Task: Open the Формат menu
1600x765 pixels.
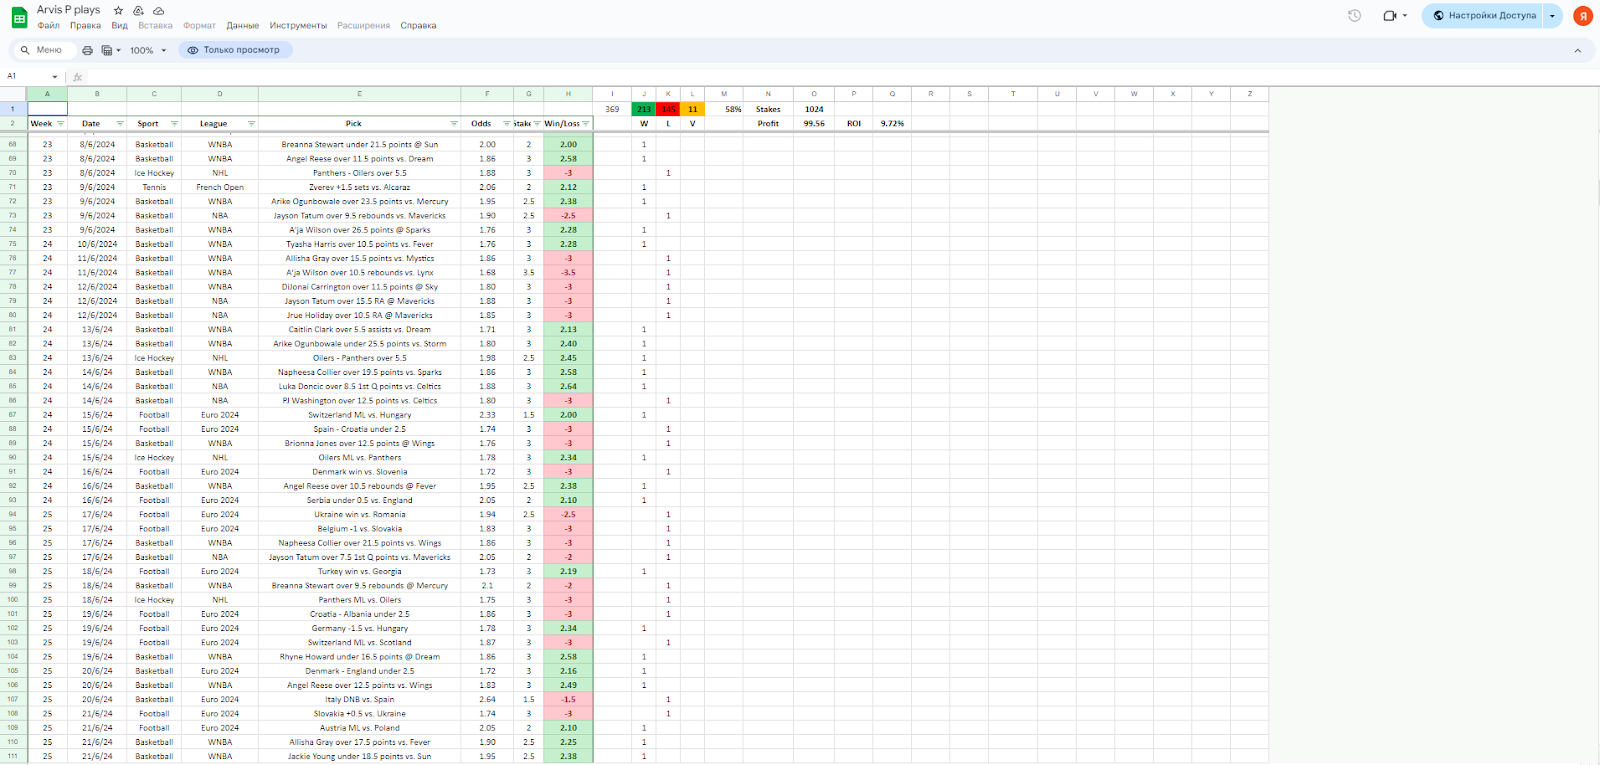Action: 199,26
